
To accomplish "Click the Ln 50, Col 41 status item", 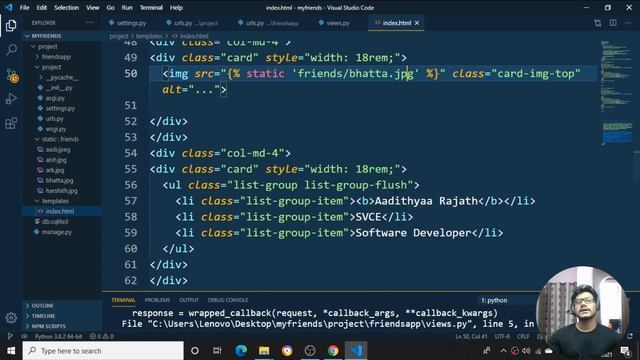I will (471, 336).
